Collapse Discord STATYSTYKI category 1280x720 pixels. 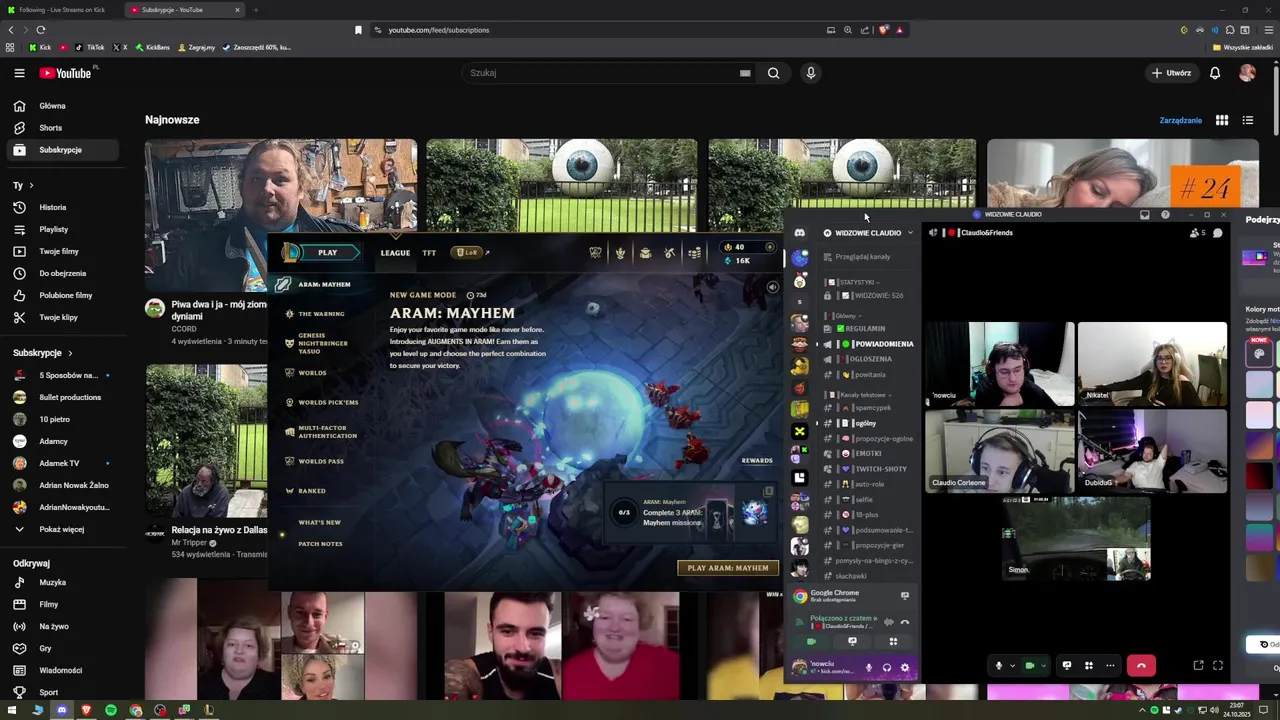coord(858,282)
